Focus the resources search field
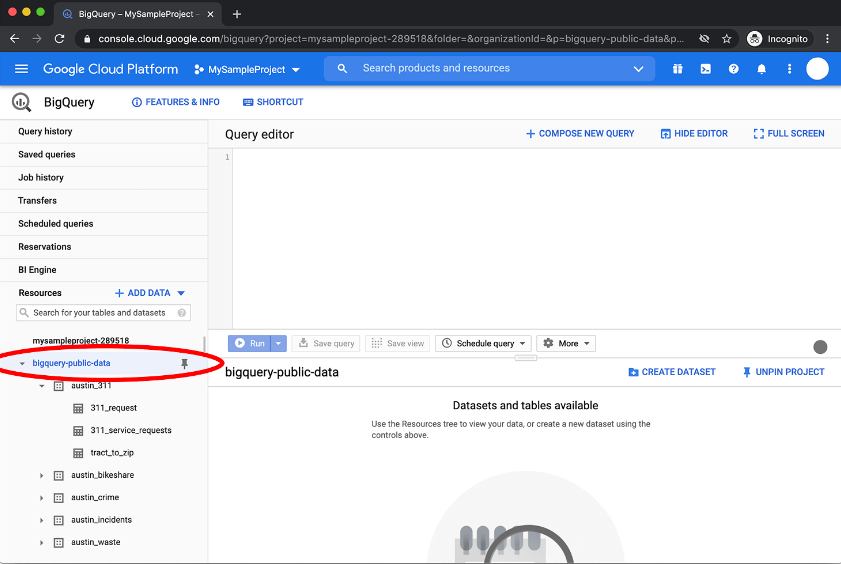Screen dimensions: 841x564 coord(104,313)
